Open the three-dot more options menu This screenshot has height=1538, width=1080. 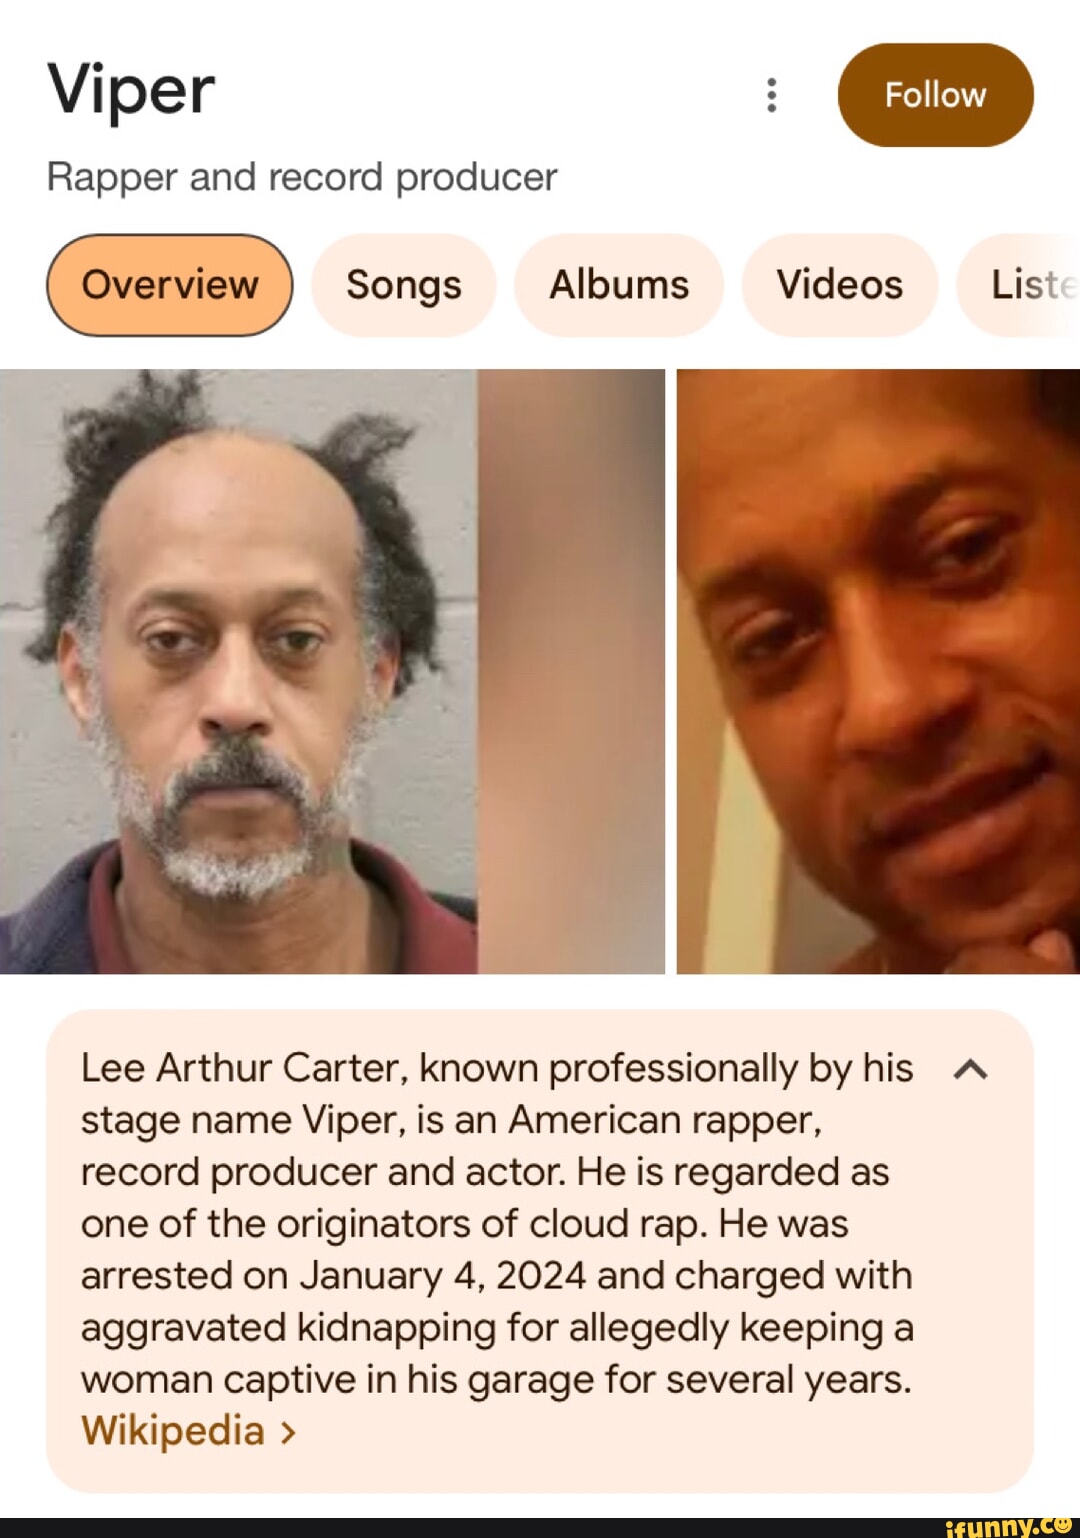pos(771,95)
